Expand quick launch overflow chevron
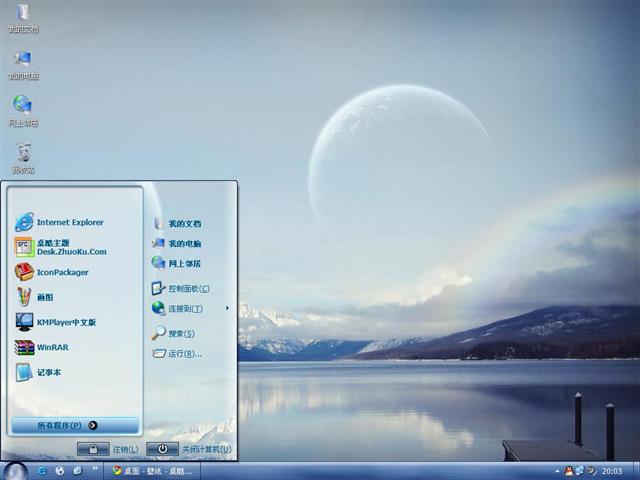The image size is (640, 480). pos(95,468)
